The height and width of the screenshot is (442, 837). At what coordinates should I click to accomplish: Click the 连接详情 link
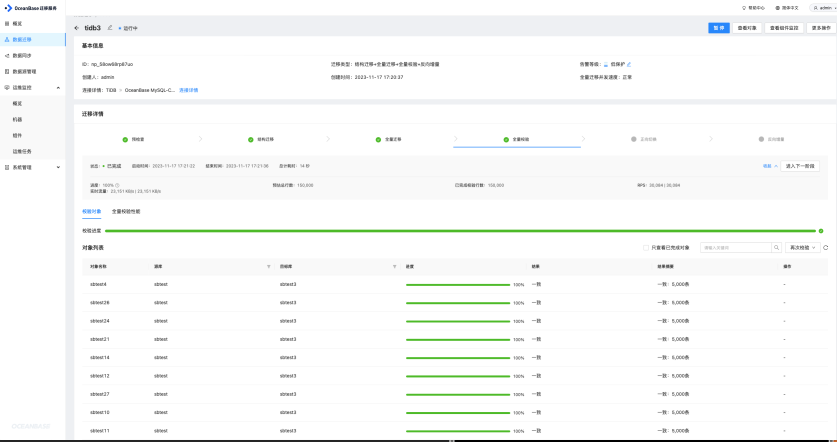[188, 90]
